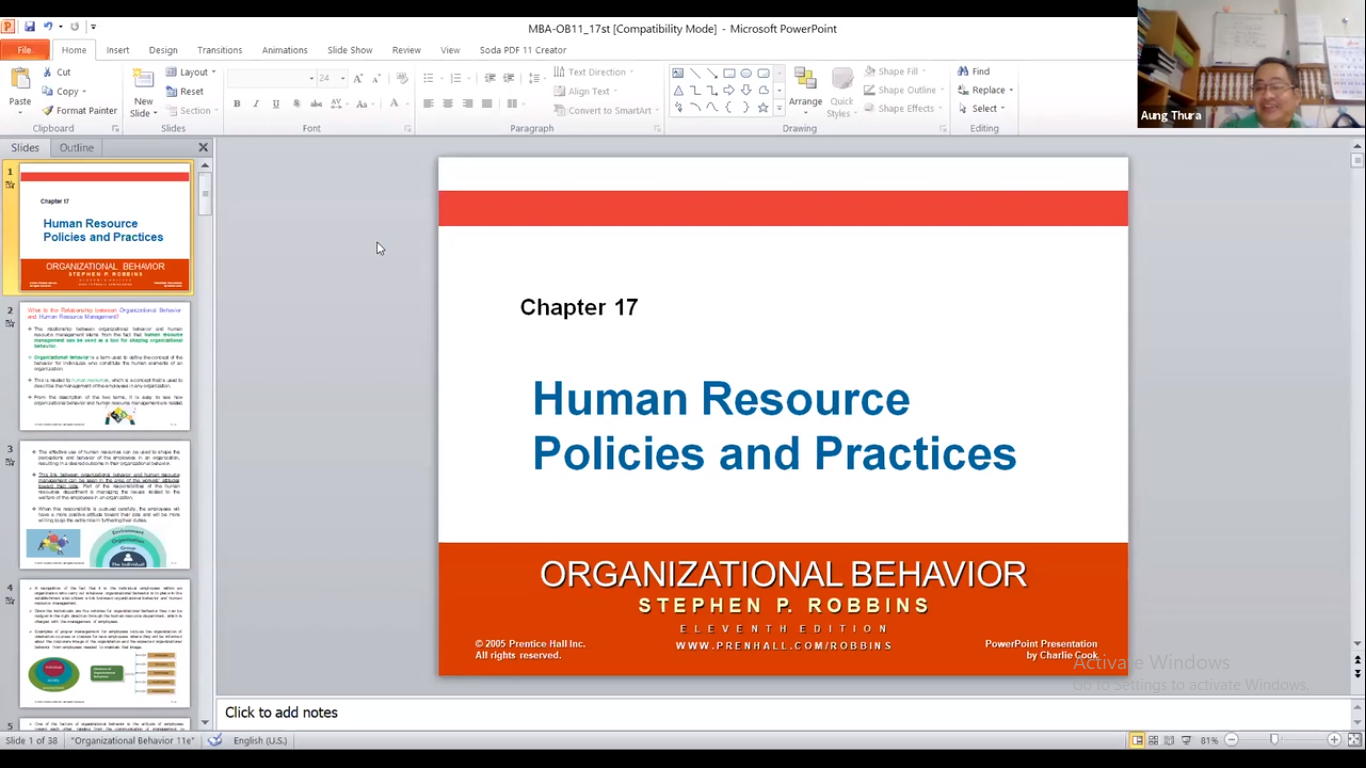
Task: Align text left
Action: 429,104
